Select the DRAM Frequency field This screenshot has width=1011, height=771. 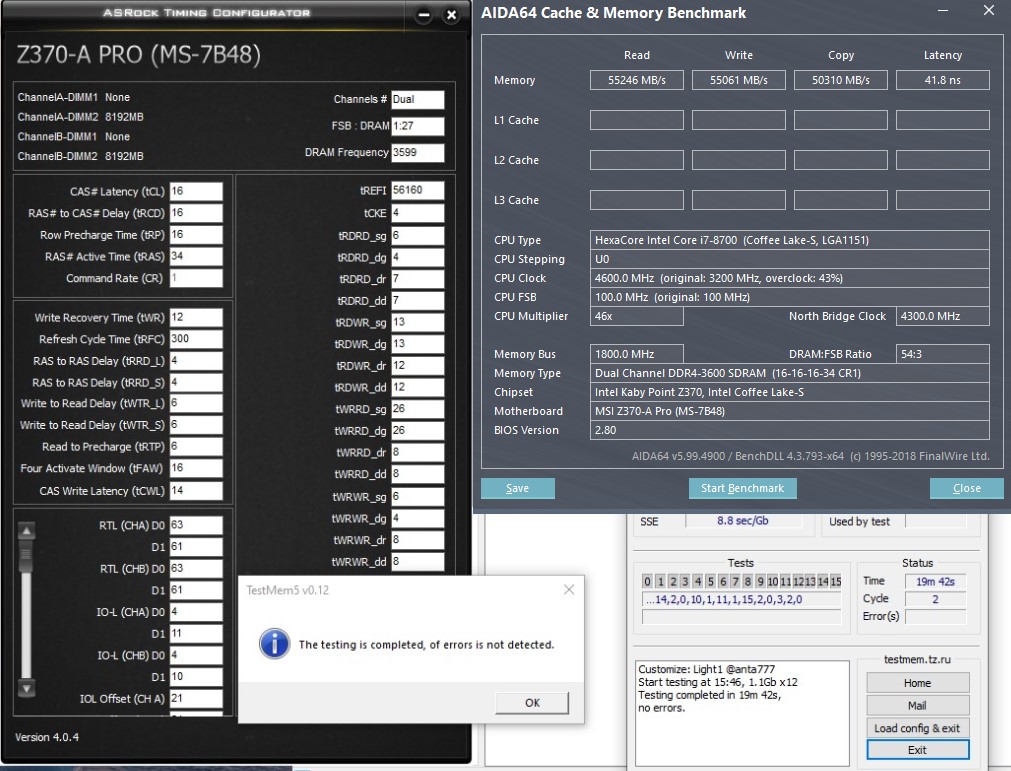pyautogui.click(x=418, y=152)
